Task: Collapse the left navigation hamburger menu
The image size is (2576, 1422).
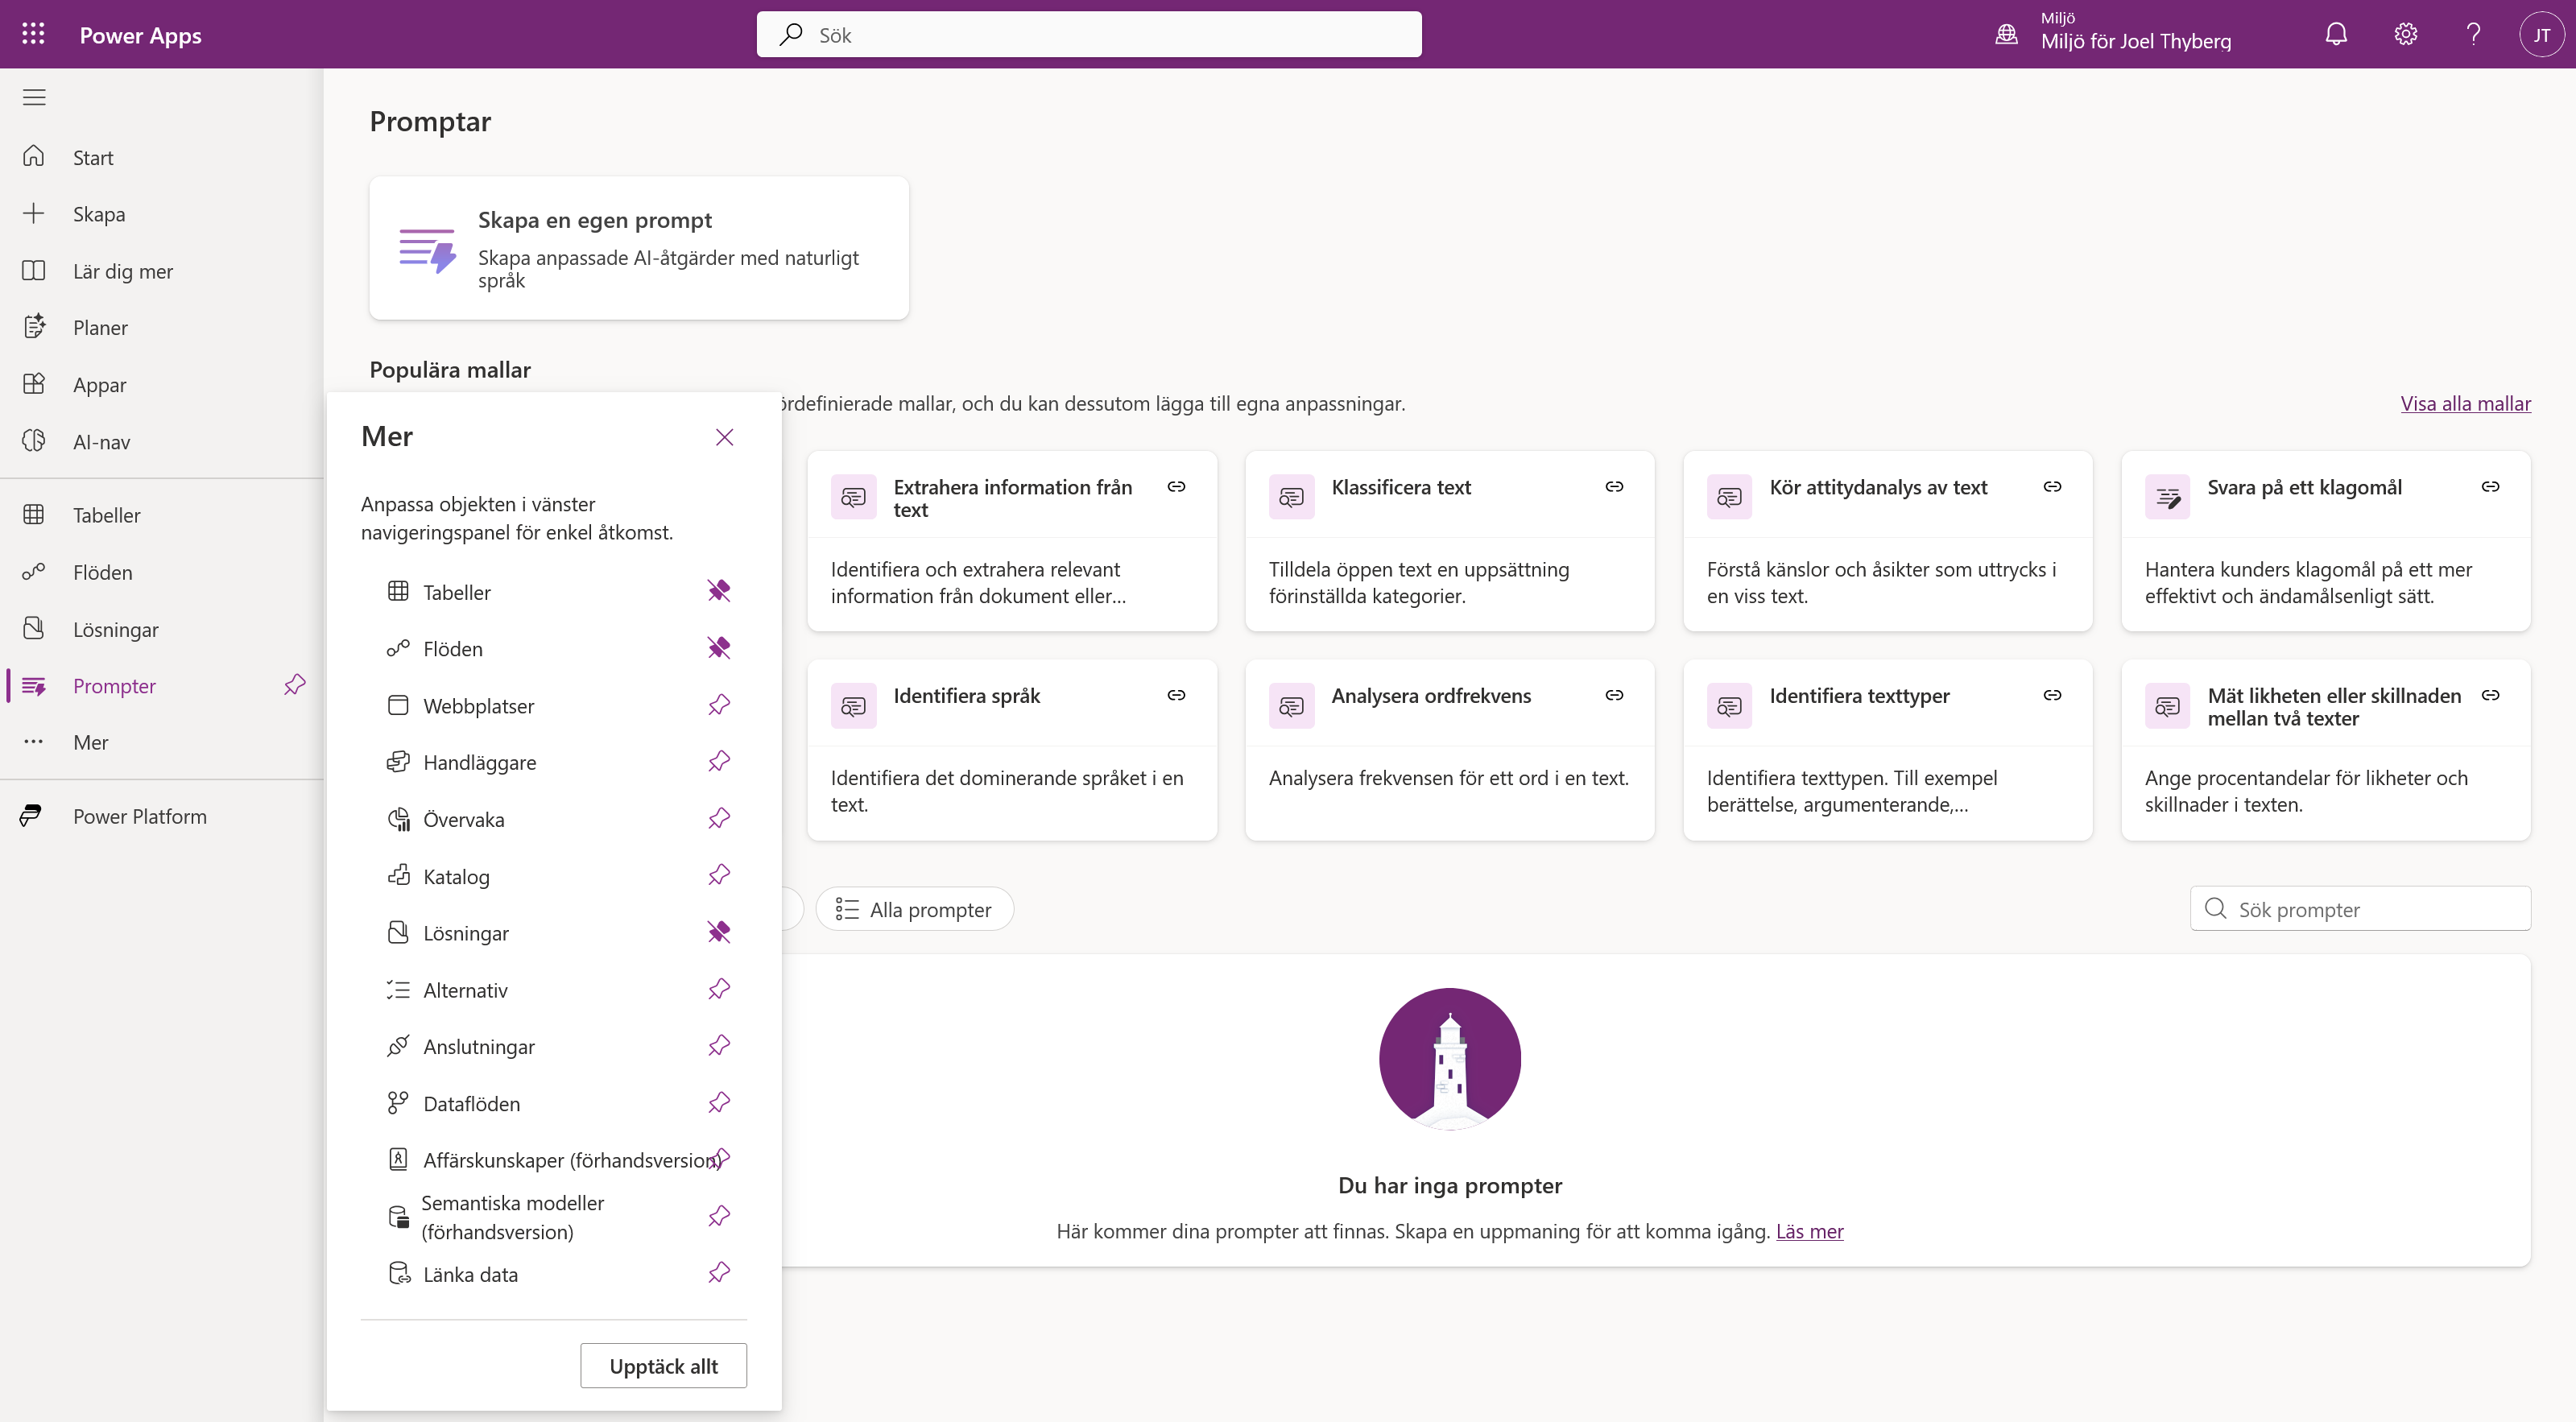Action: click(34, 97)
